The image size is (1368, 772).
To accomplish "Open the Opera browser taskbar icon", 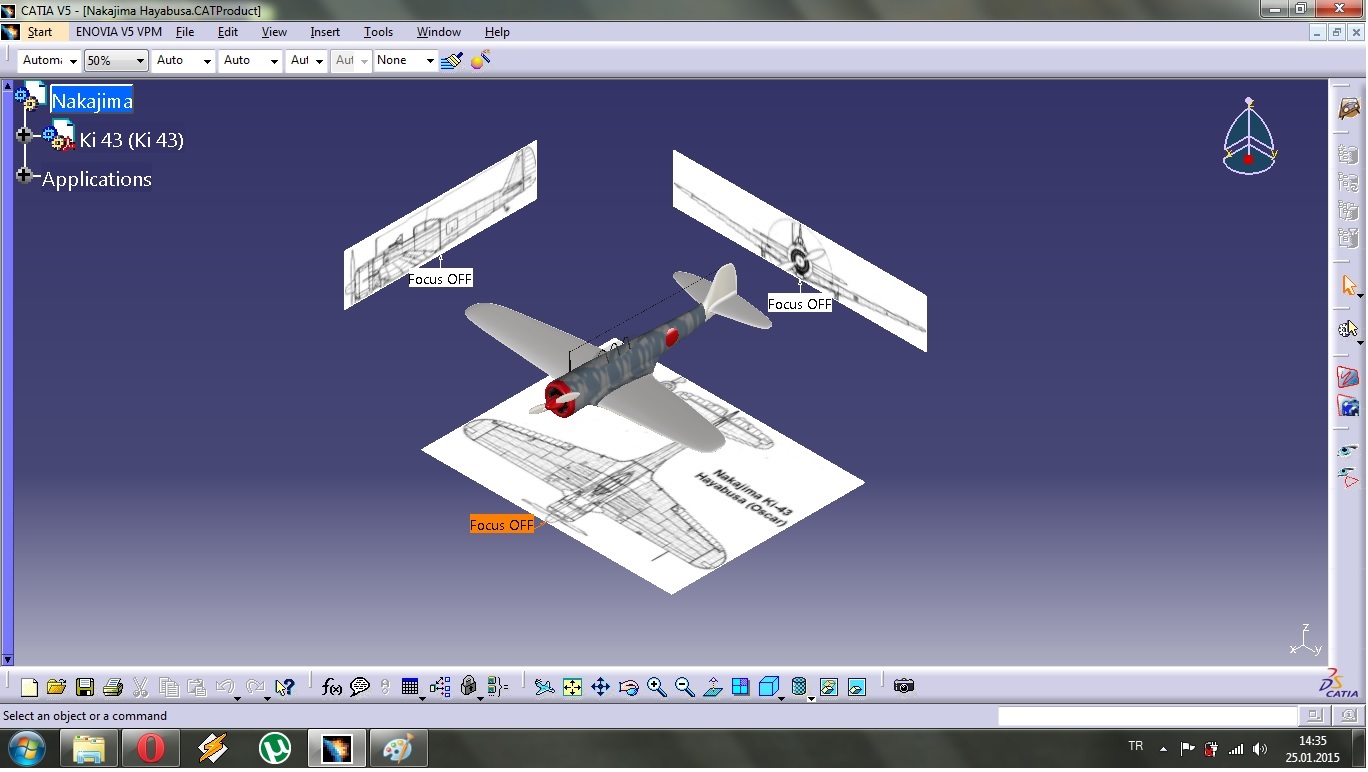I will coord(151,748).
